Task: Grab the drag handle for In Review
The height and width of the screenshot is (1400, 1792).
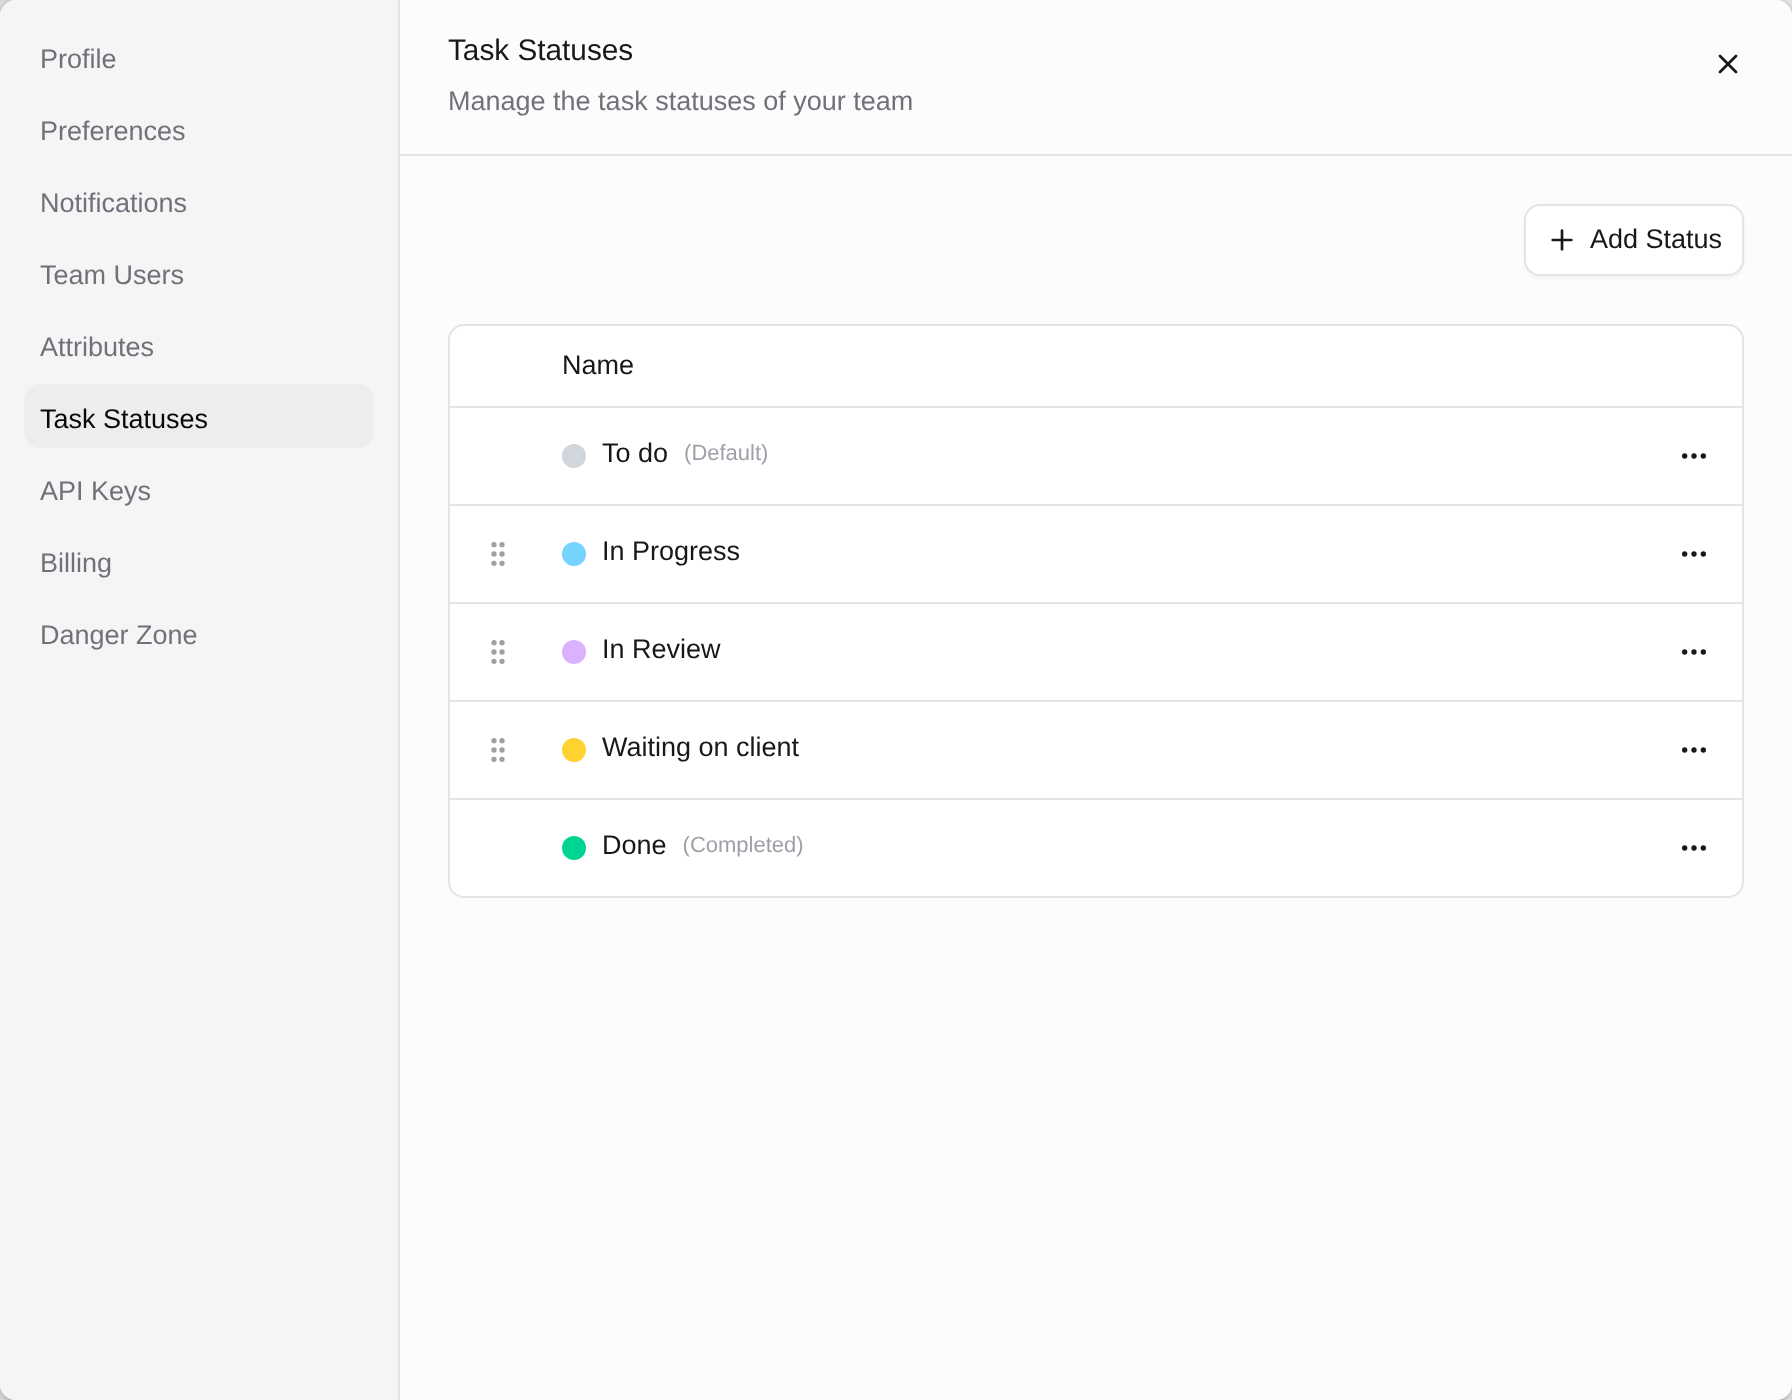Action: click(498, 652)
